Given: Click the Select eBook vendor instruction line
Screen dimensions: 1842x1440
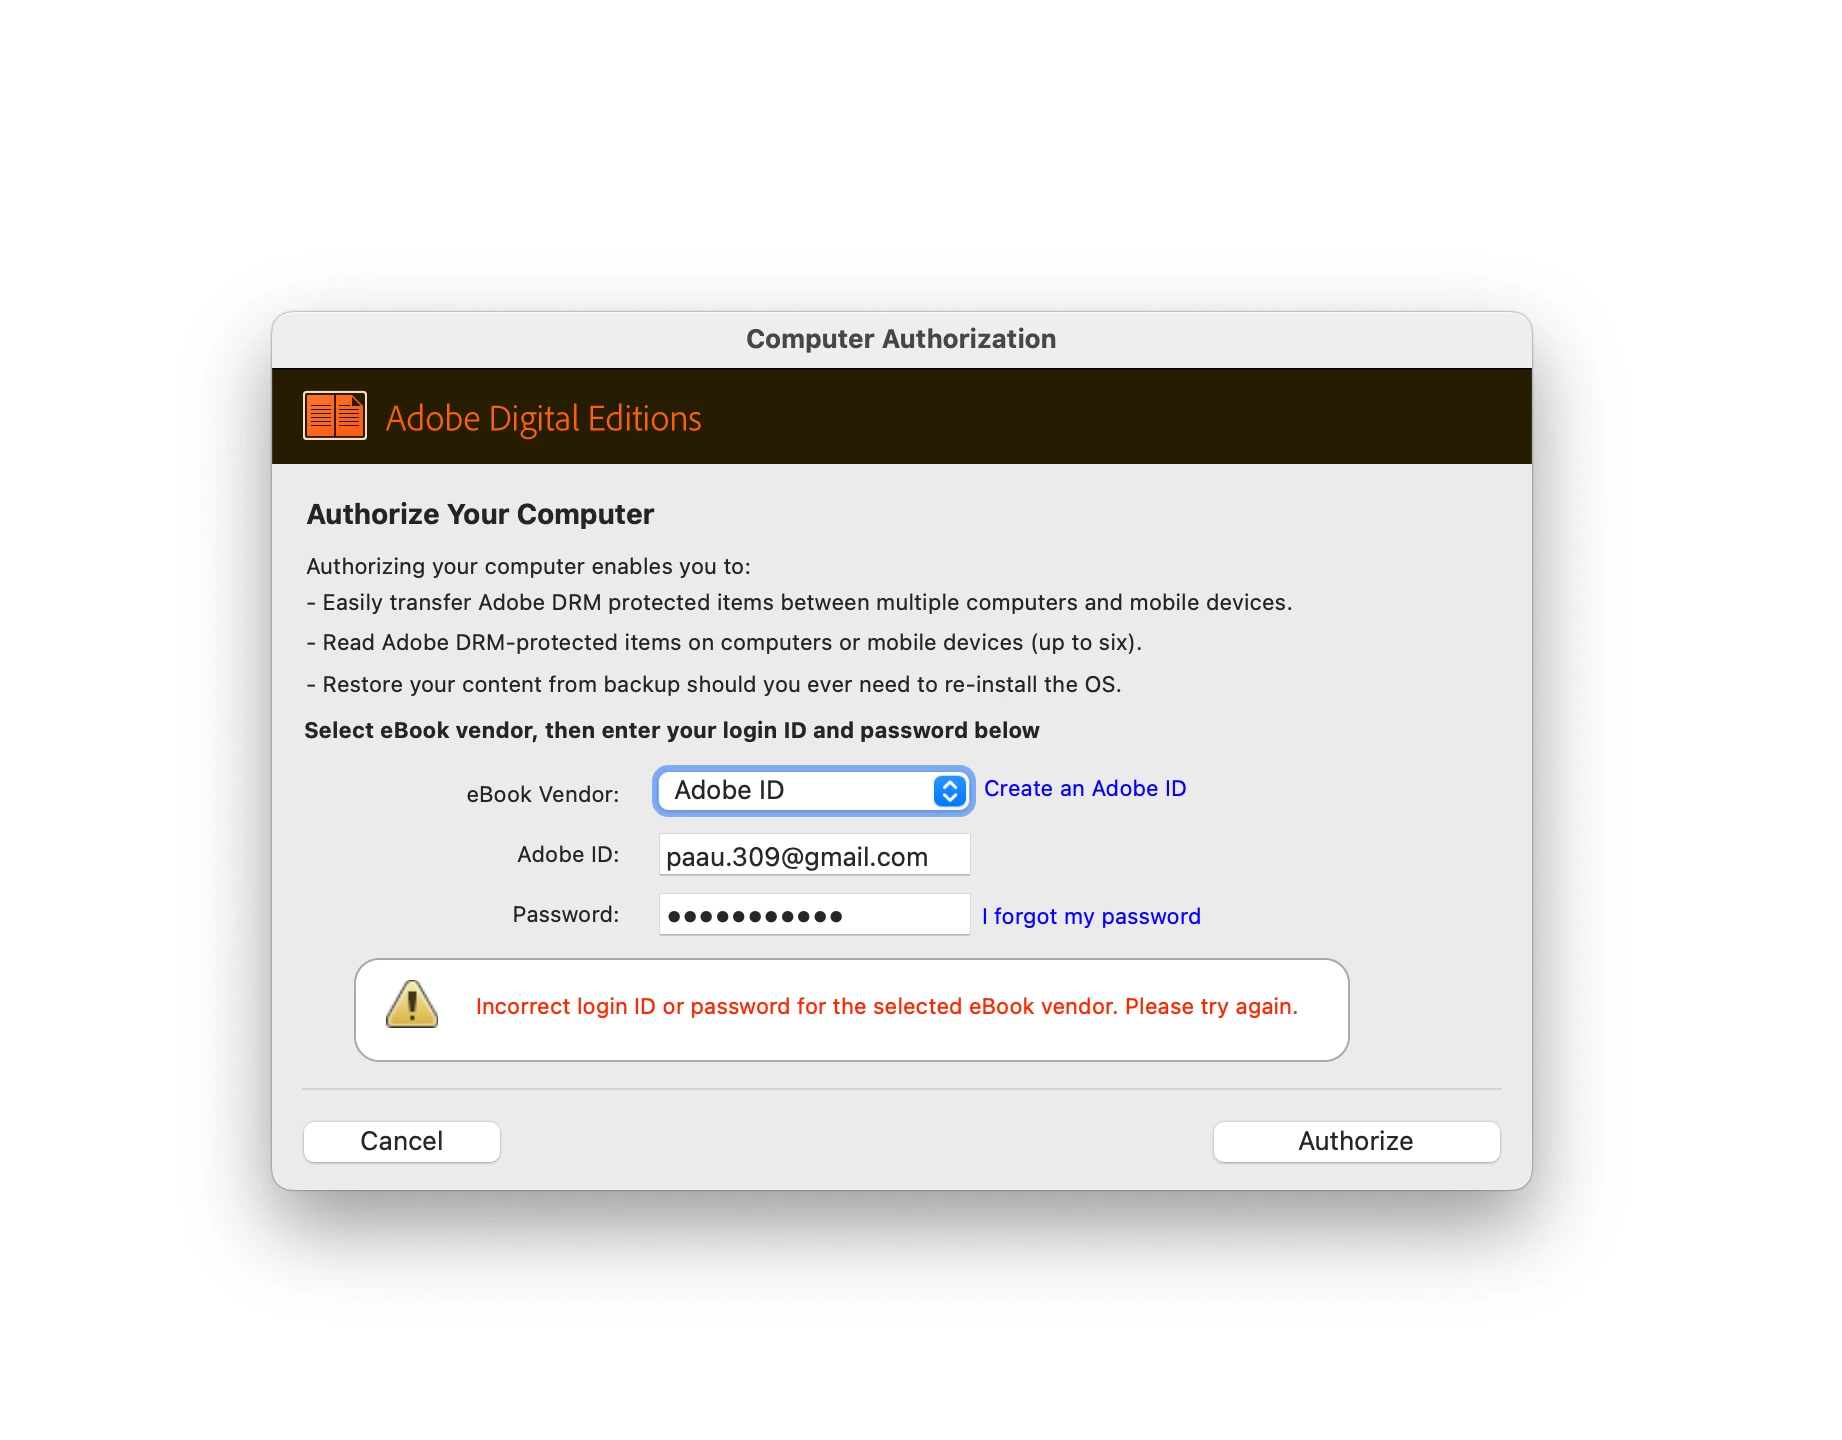Looking at the screenshot, I should [x=672, y=730].
